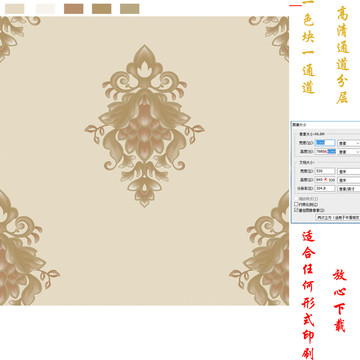Click the pixel width input field

coord(325,143)
